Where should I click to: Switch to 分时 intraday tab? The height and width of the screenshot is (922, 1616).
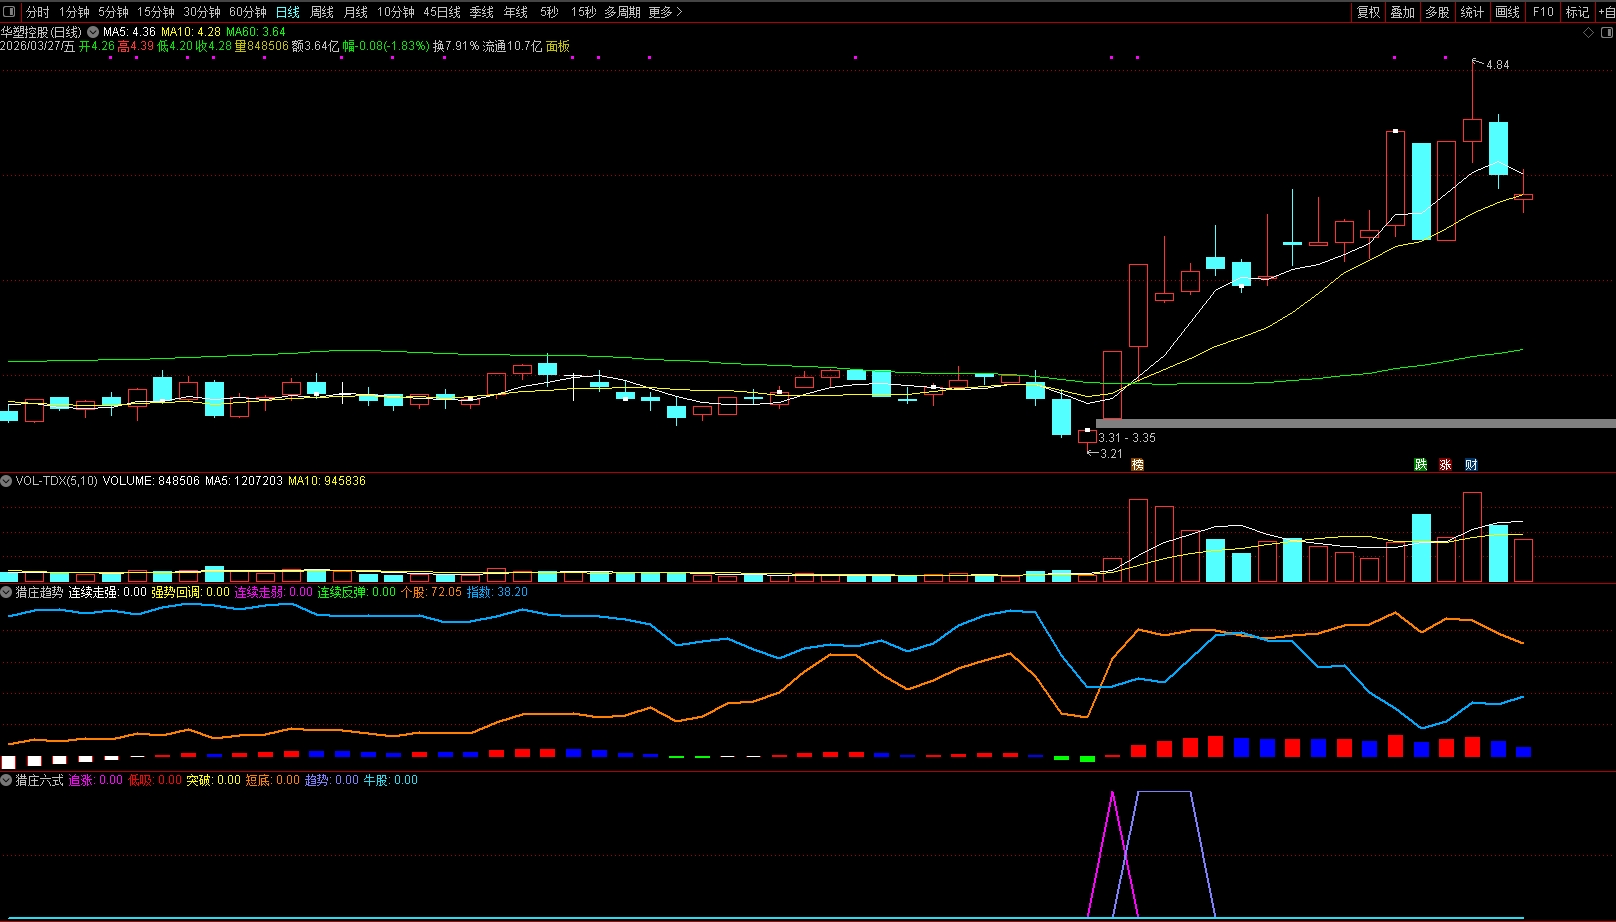pyautogui.click(x=38, y=12)
